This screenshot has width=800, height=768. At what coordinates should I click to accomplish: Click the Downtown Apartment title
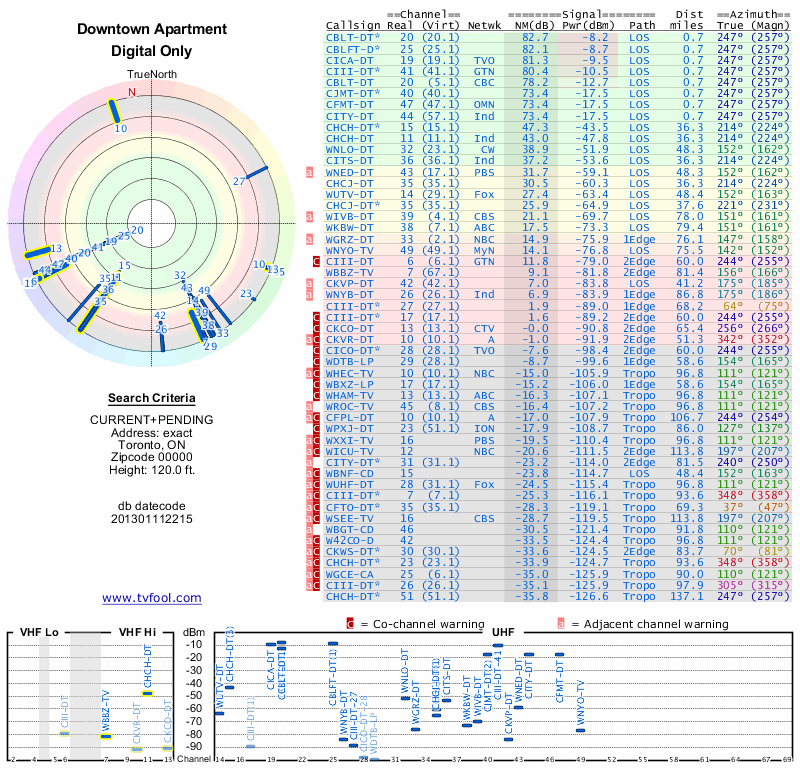pos(152,29)
